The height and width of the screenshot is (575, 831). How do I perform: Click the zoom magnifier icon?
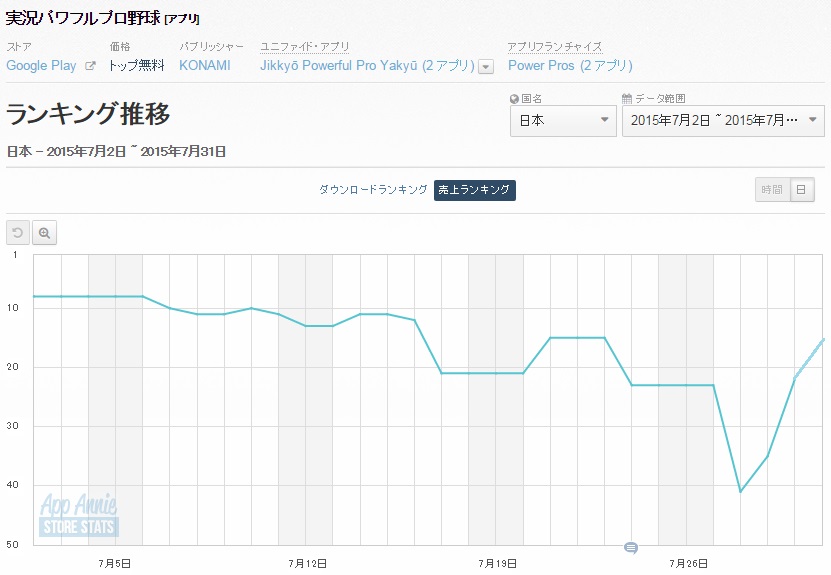tap(45, 233)
